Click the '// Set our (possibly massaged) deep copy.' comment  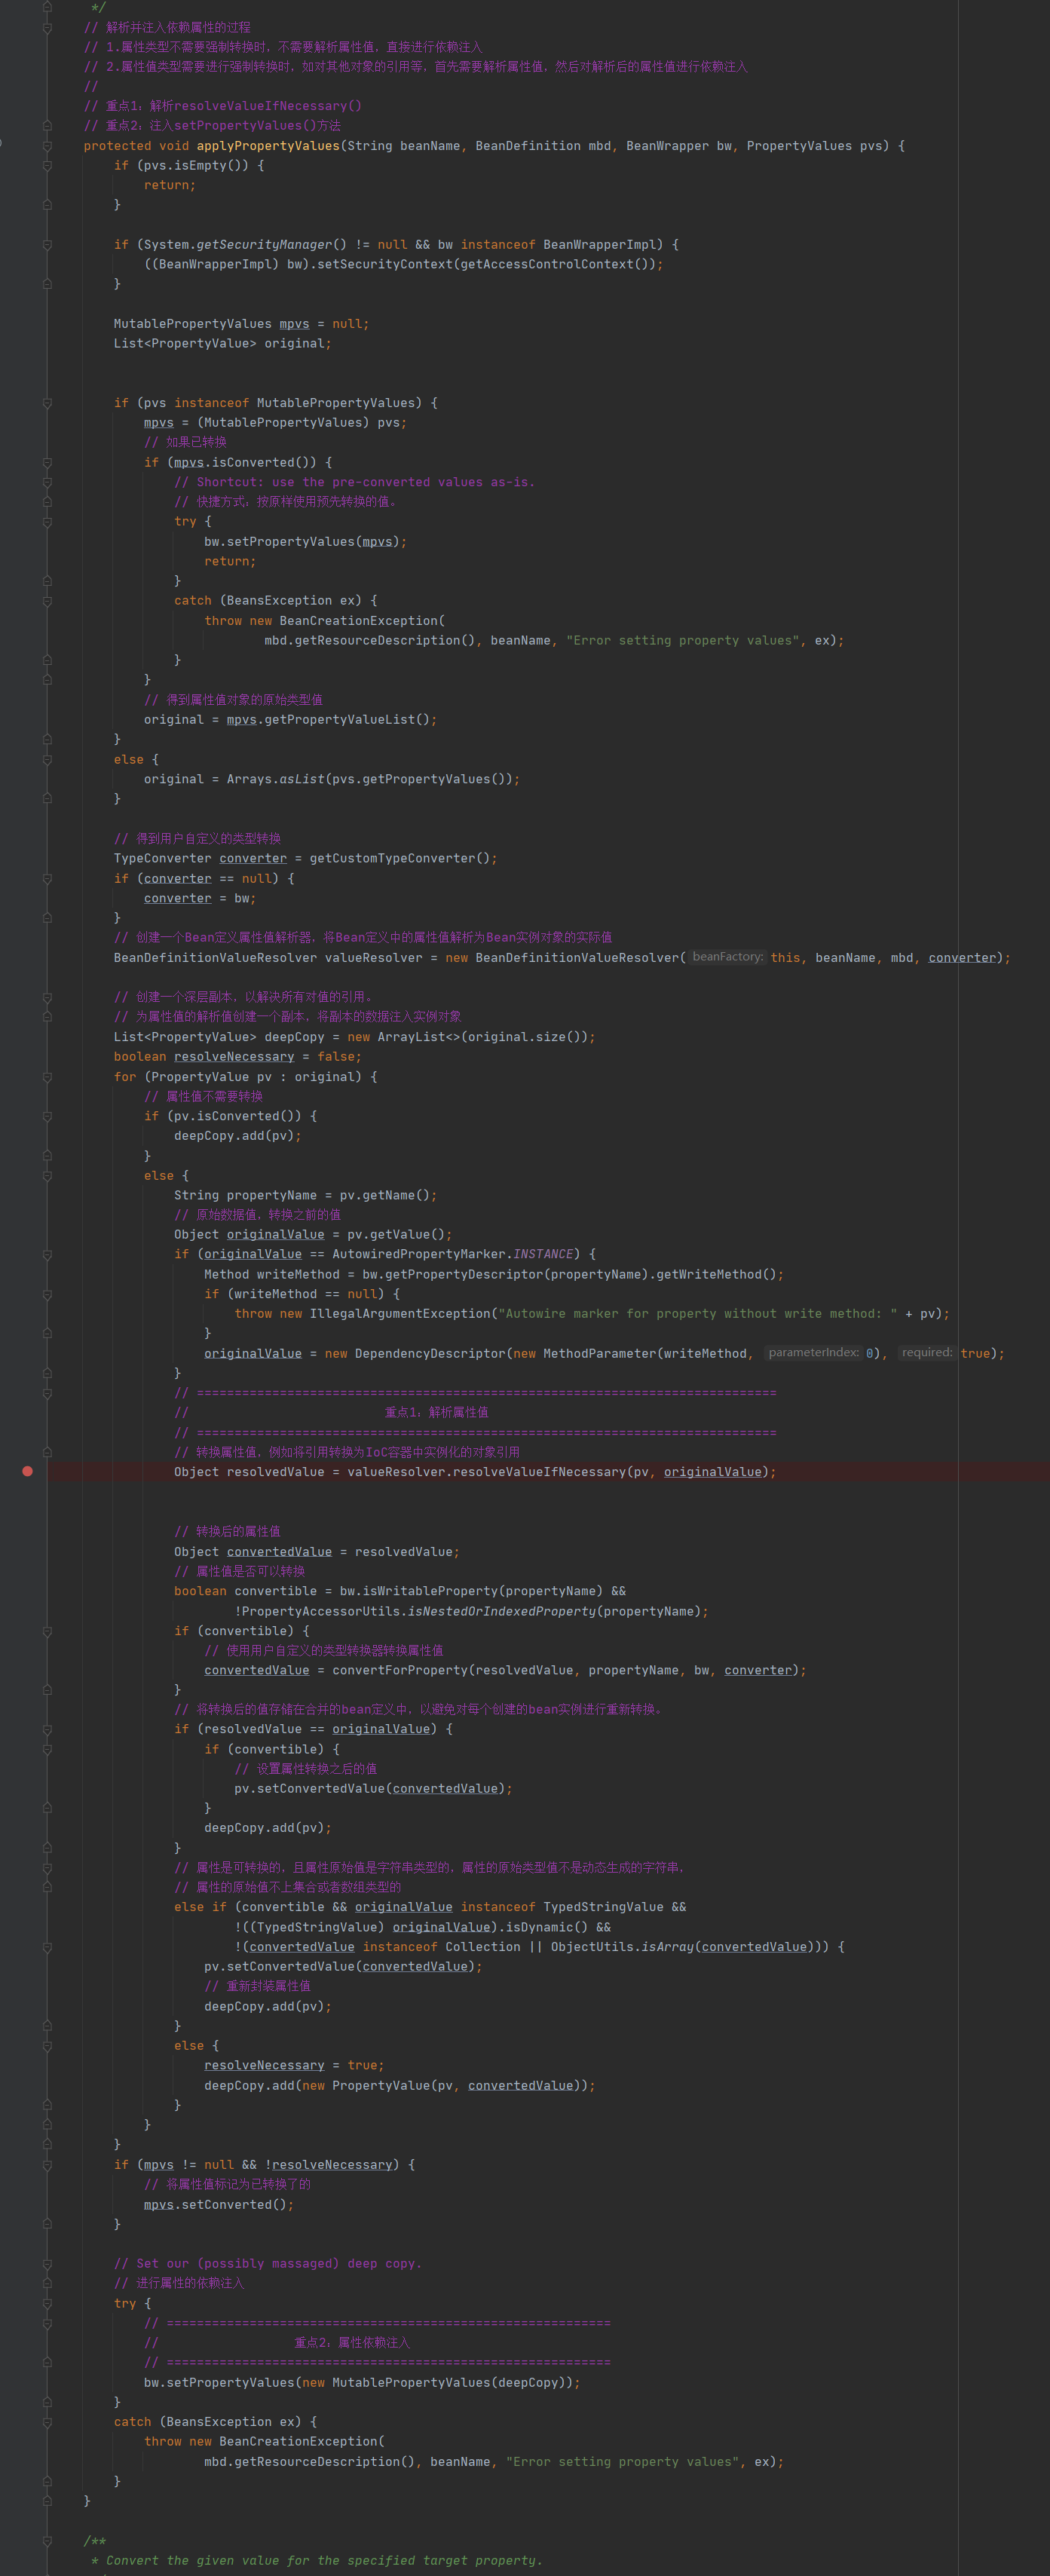(267, 2264)
